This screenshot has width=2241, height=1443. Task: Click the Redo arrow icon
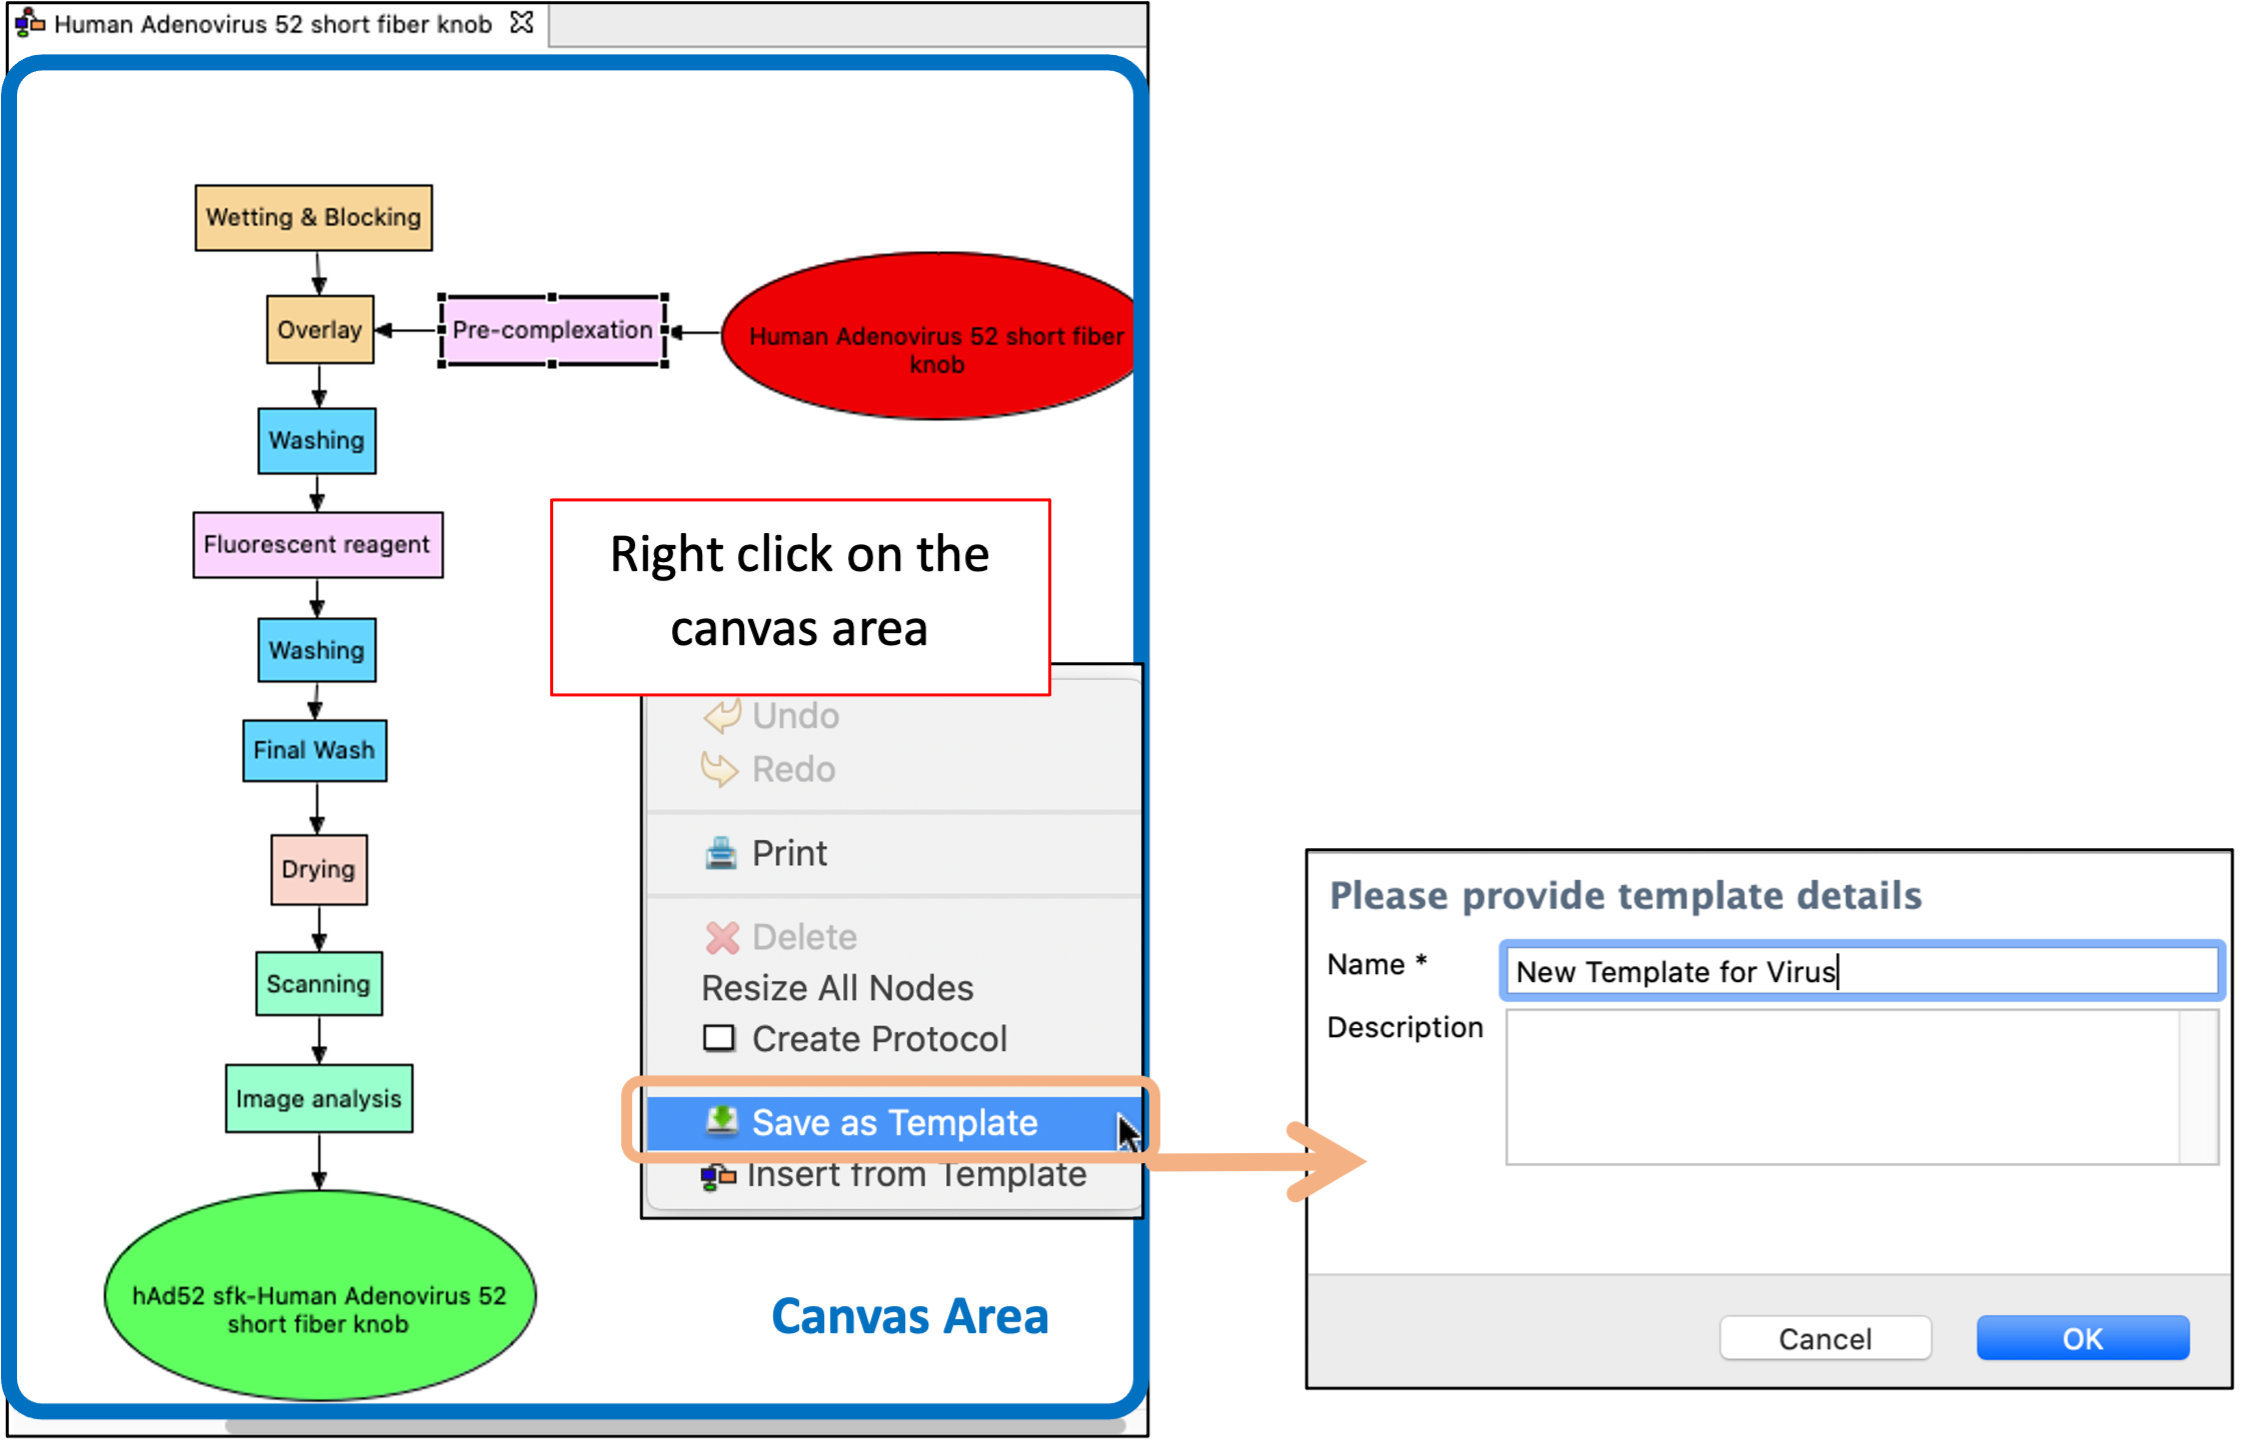pos(720,769)
